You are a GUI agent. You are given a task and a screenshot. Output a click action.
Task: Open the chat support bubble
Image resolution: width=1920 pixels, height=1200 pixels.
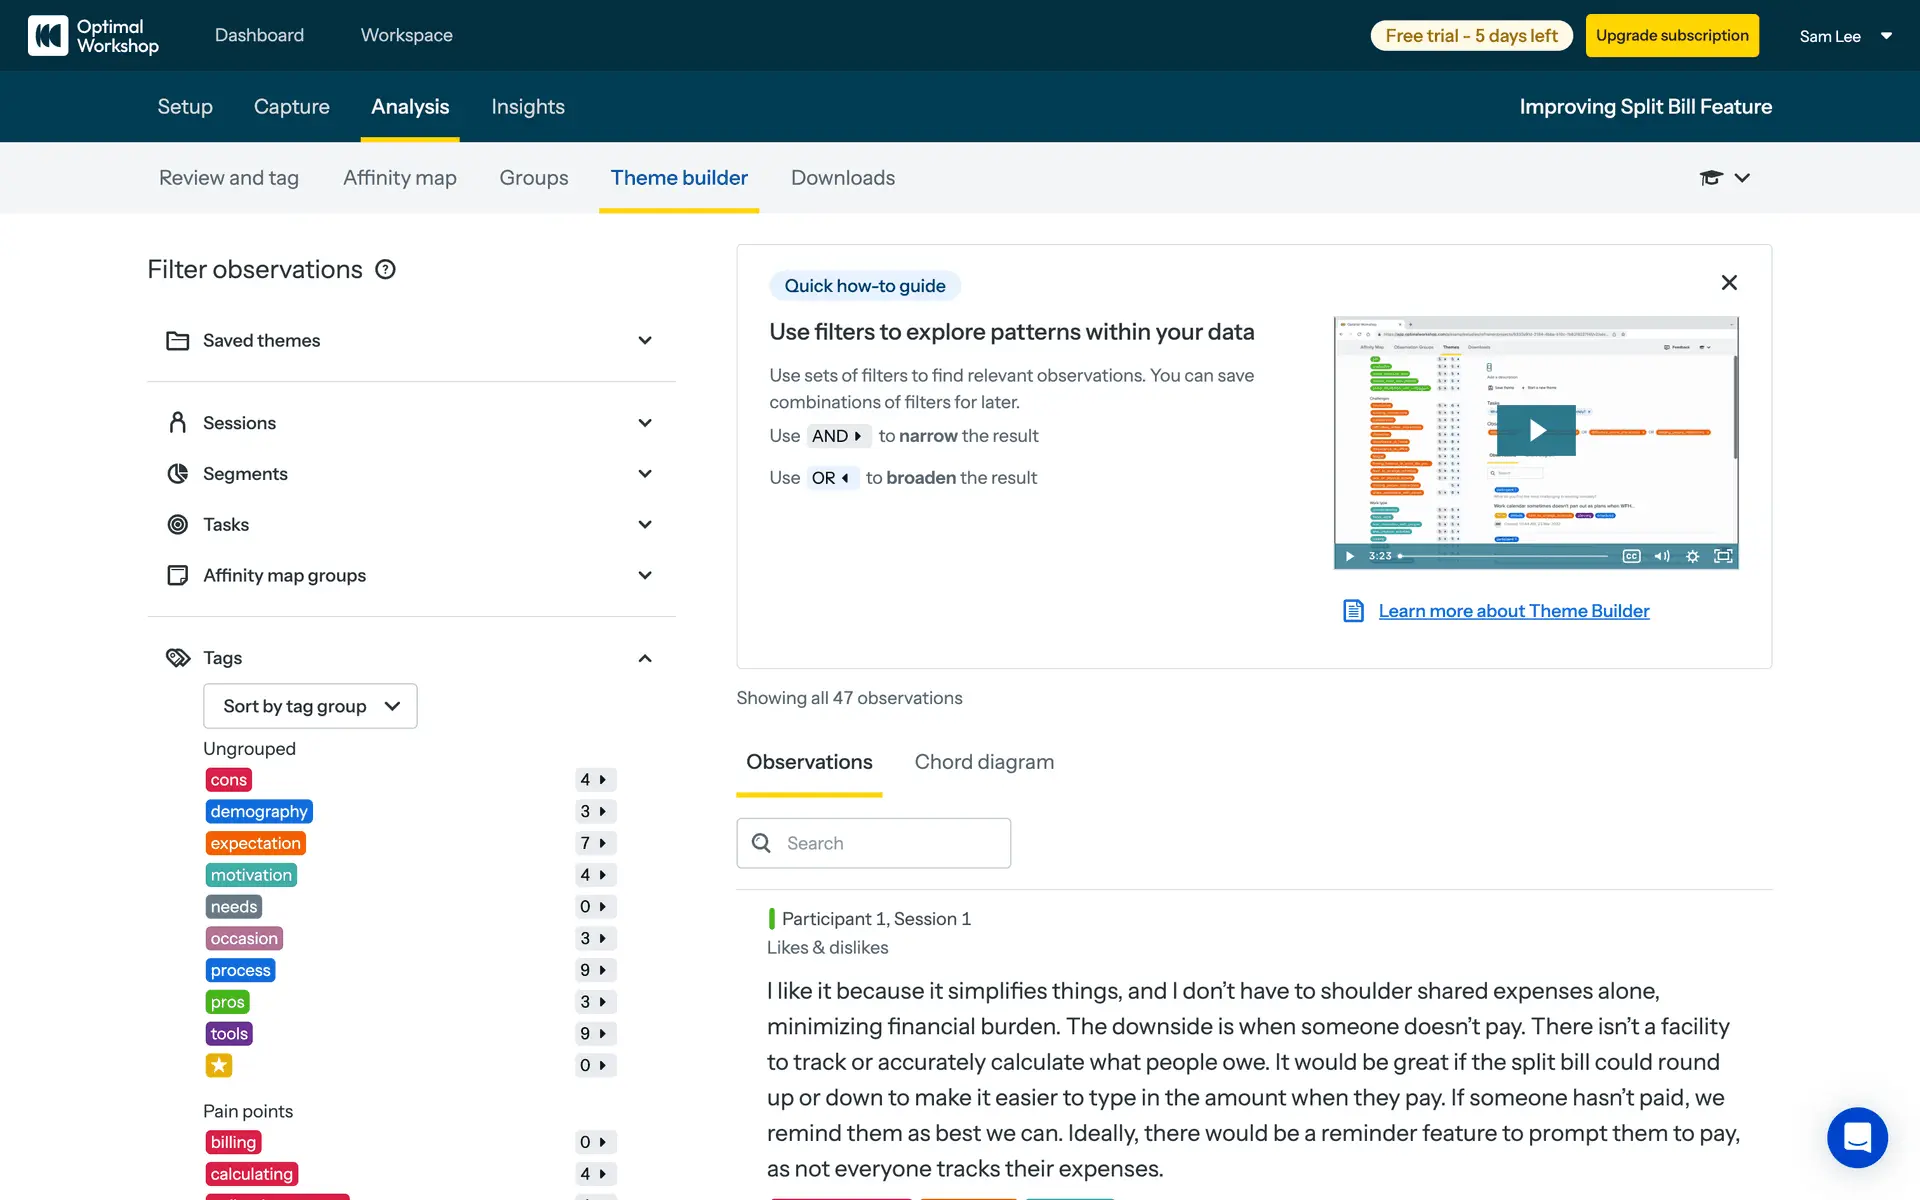(x=1856, y=1137)
